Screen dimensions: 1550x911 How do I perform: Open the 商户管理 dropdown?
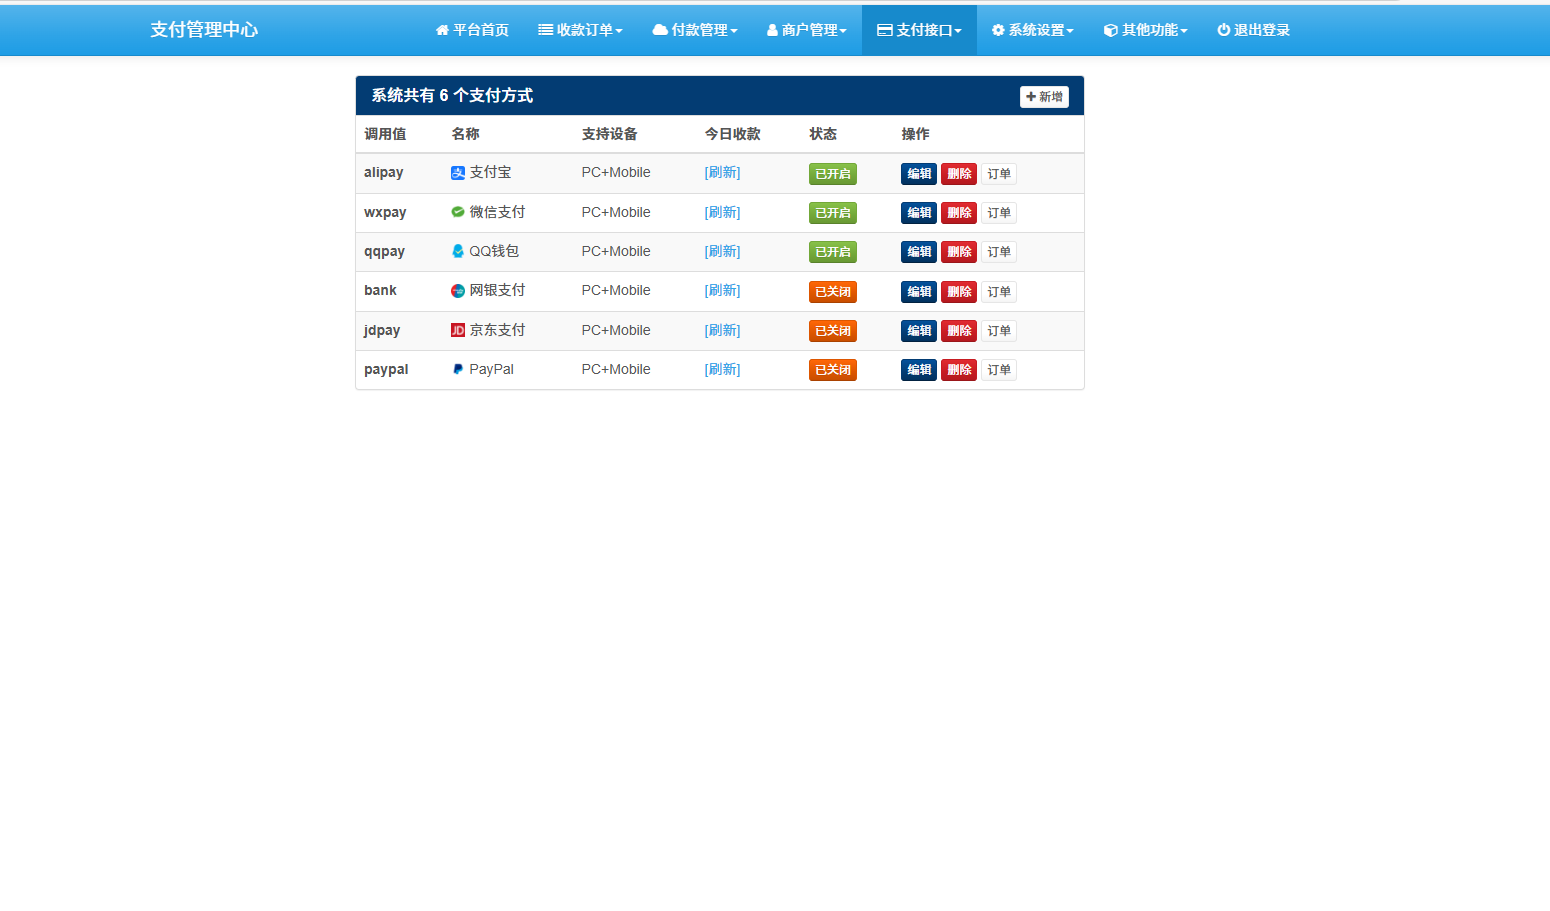(x=807, y=30)
